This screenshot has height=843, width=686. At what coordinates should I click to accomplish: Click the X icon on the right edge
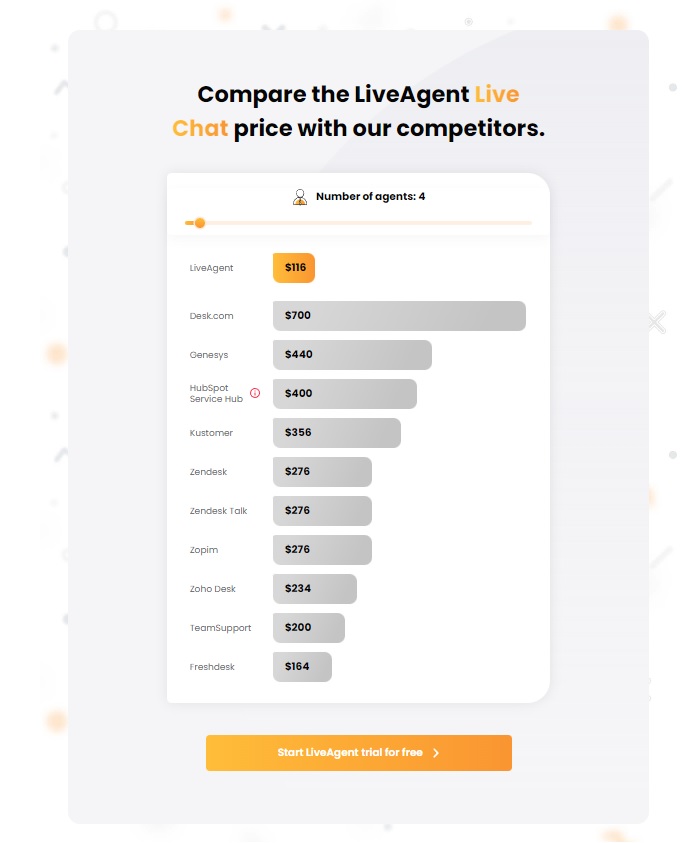[655, 322]
